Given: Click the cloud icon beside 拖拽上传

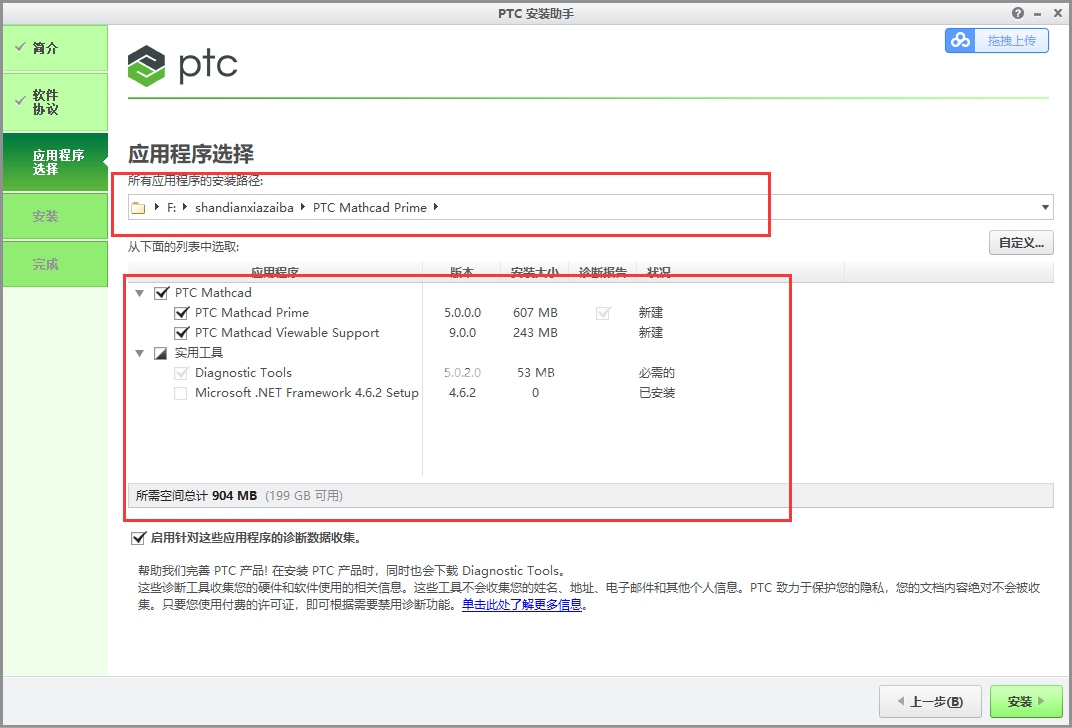Looking at the screenshot, I should (961, 40).
